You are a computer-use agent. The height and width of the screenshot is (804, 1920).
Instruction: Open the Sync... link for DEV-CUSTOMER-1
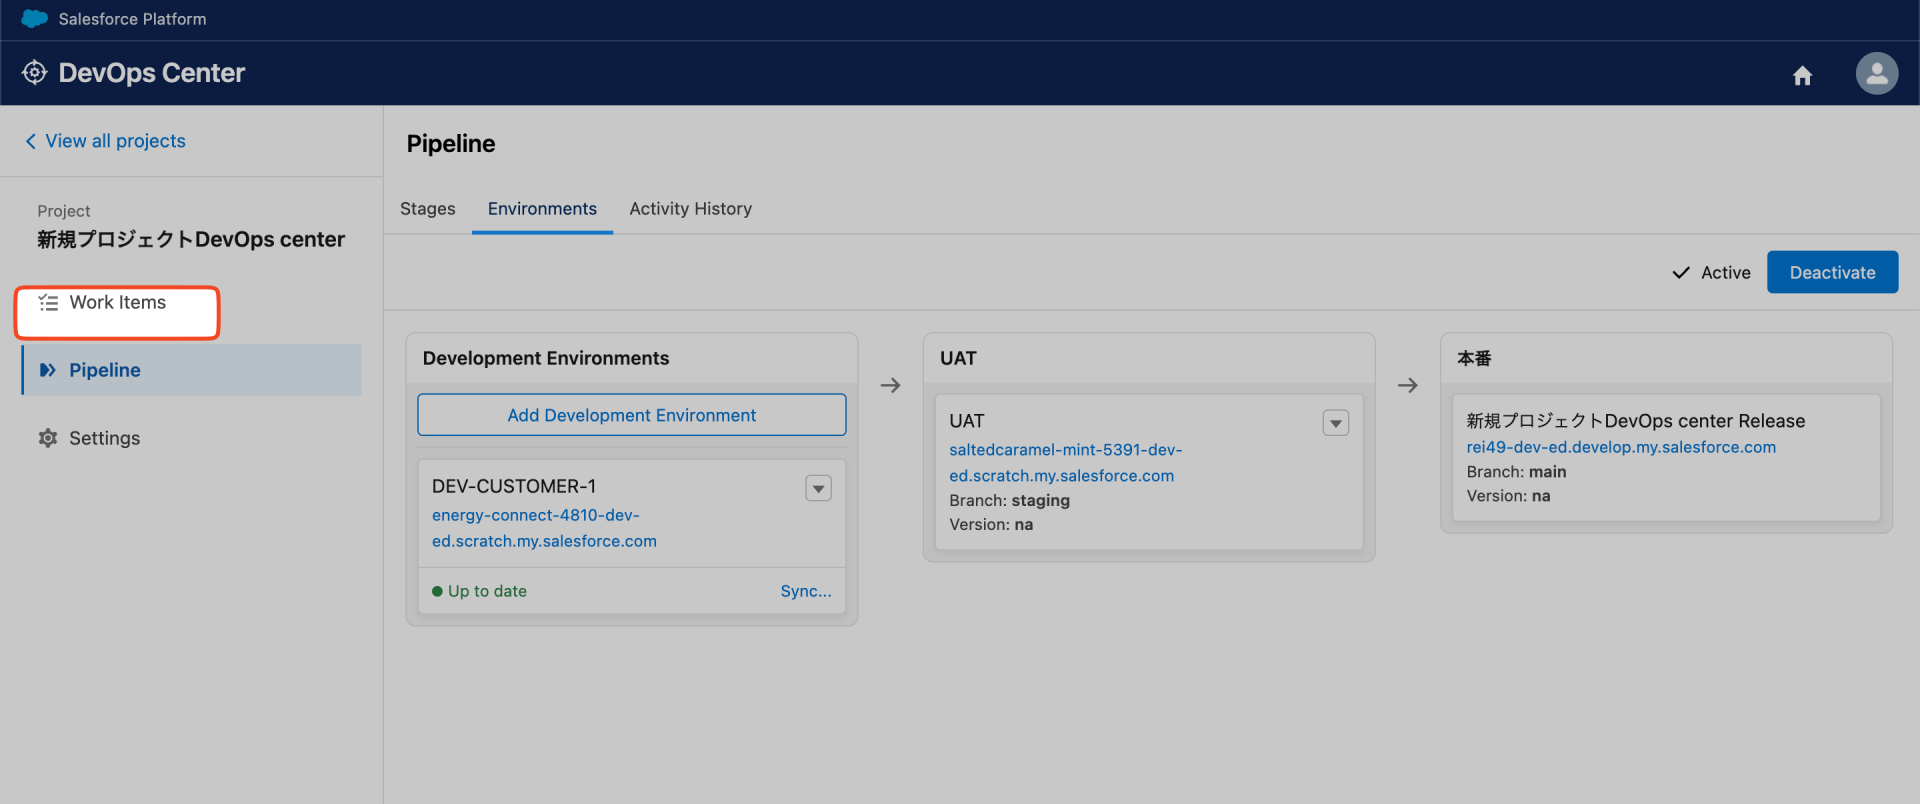coord(805,592)
